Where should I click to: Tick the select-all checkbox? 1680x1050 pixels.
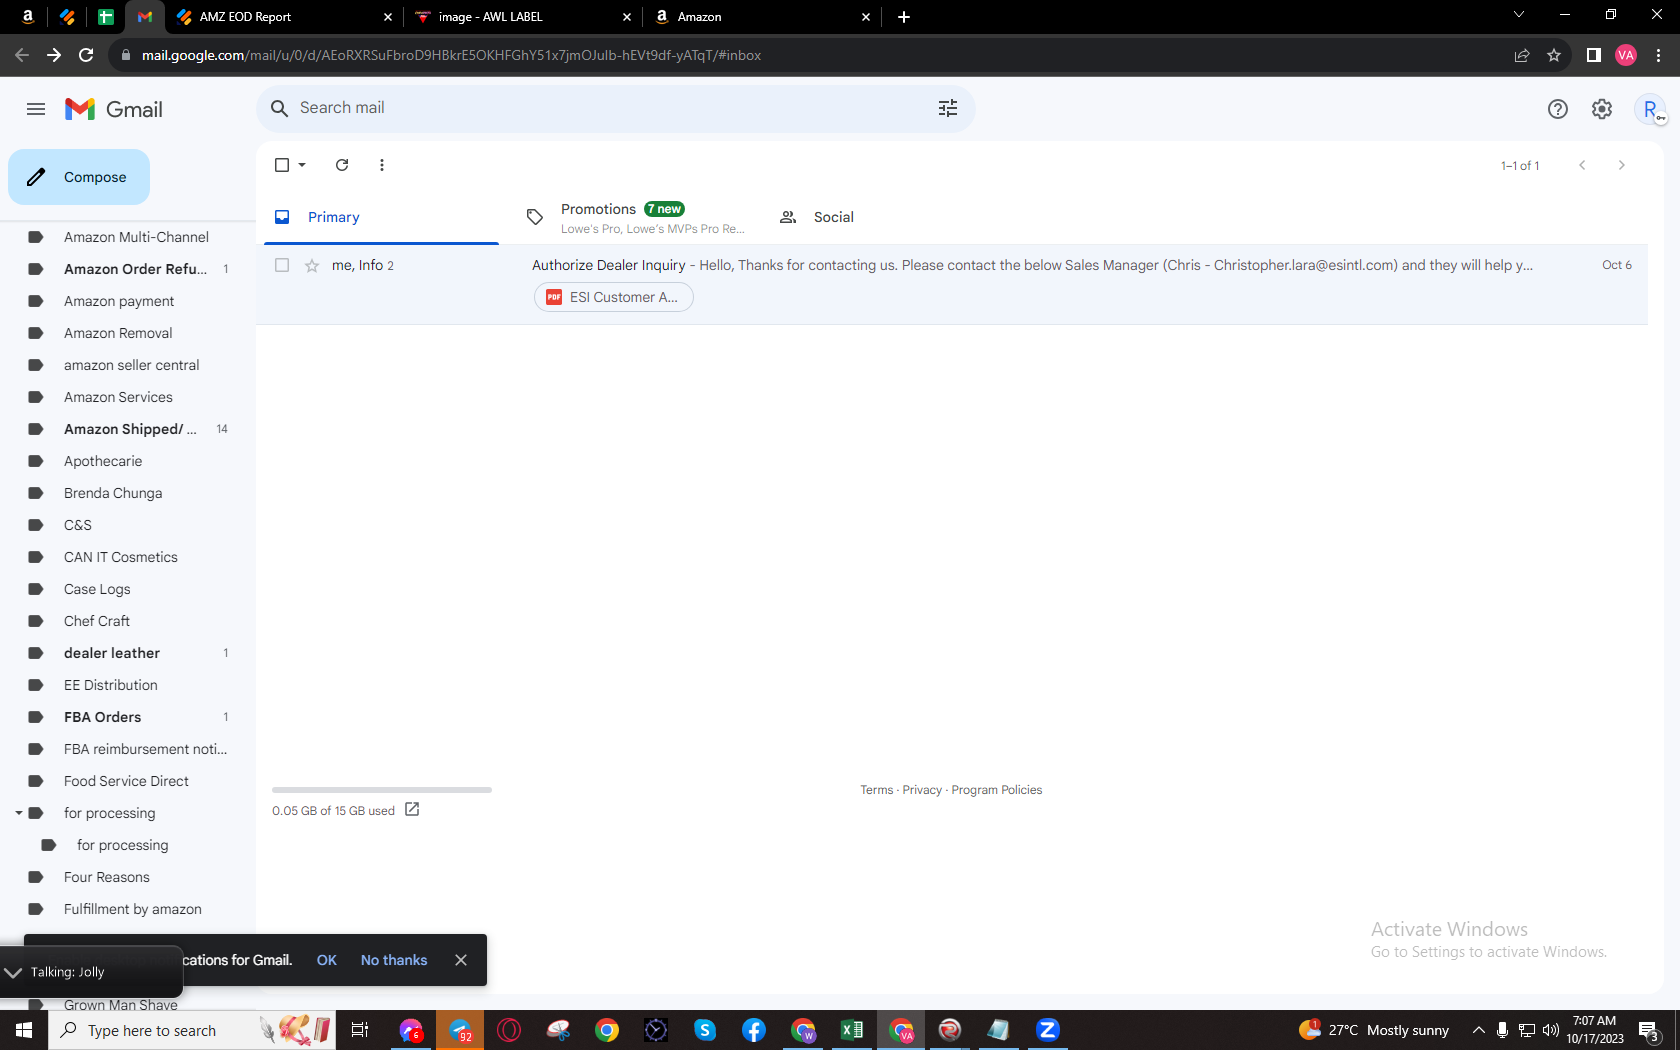tap(282, 165)
